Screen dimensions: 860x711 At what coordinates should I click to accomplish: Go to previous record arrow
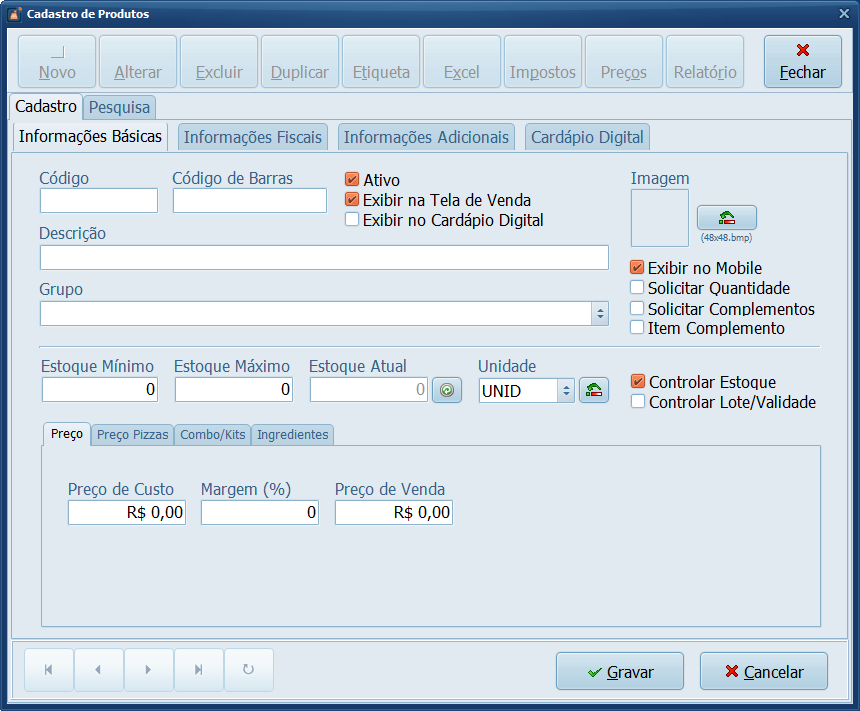point(98,670)
